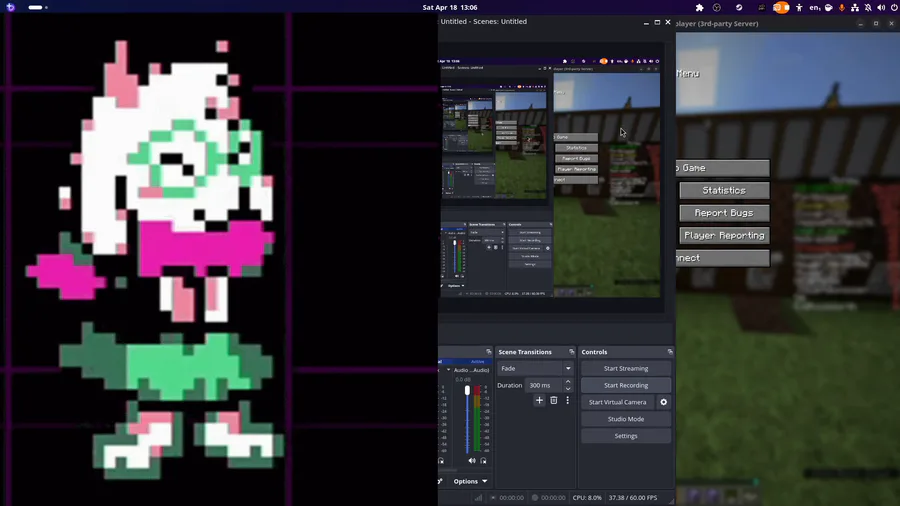Click the CPU: 8.0% status text
Viewport: 900px width, 506px height.
(587, 498)
